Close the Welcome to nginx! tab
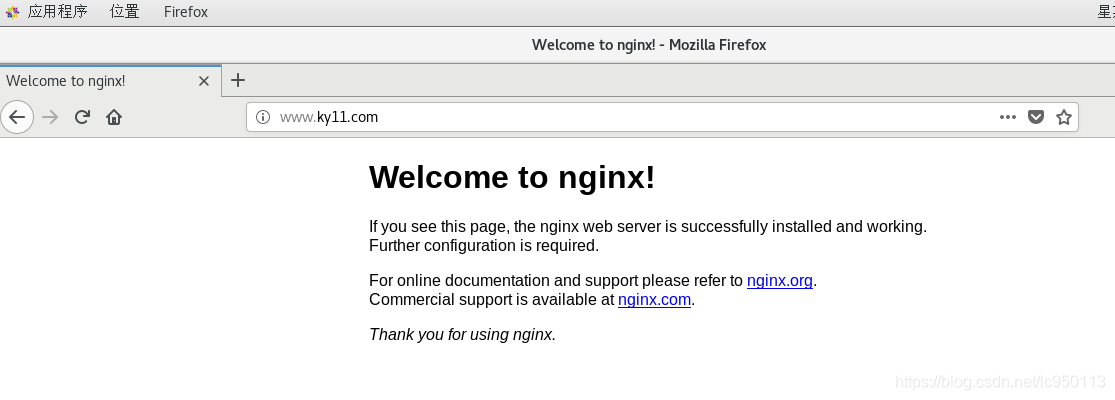1115x400 pixels. (203, 81)
